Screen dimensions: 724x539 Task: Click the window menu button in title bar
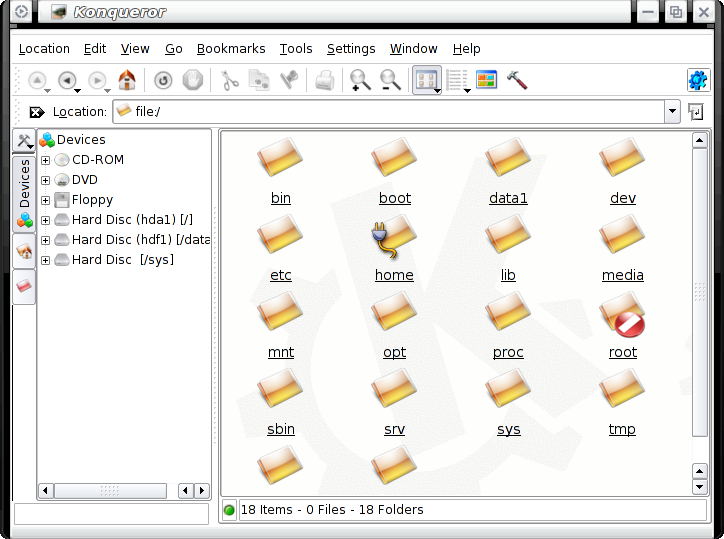click(21, 11)
